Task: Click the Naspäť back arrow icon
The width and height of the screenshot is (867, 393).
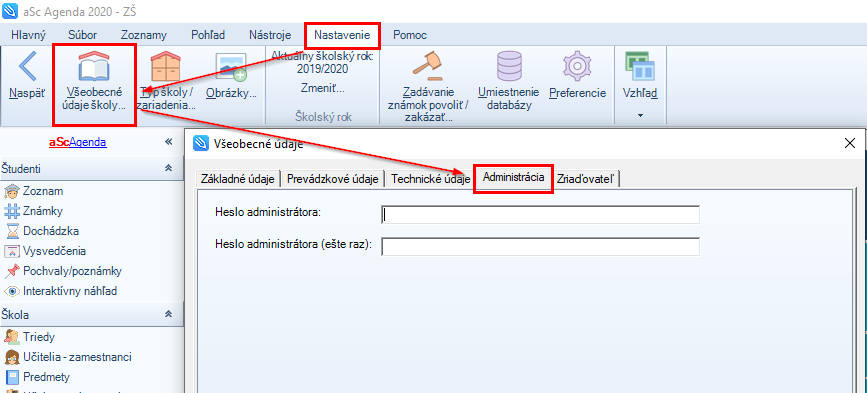Action: click(x=27, y=67)
